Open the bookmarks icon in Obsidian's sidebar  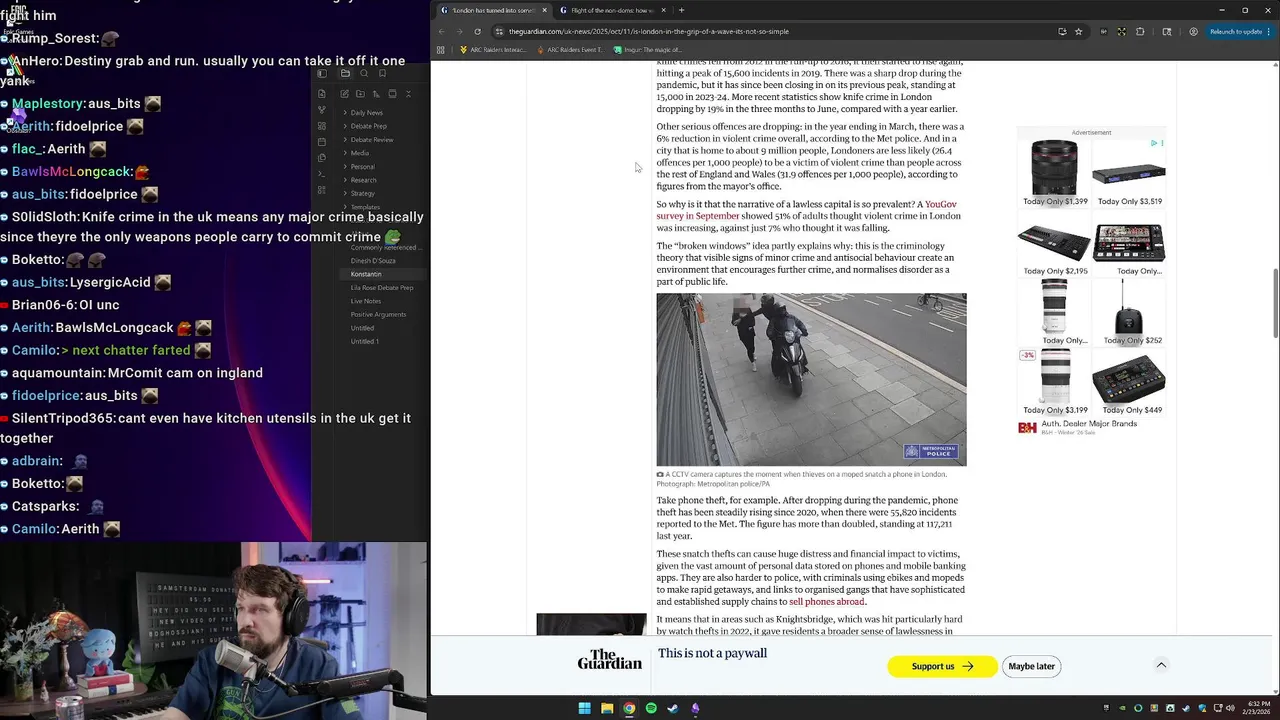click(x=382, y=73)
